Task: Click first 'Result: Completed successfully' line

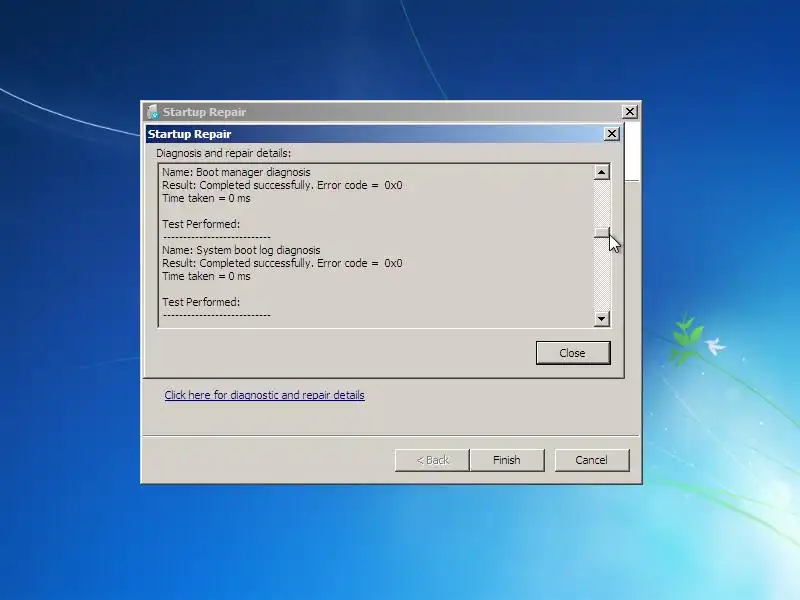Action: coord(282,185)
